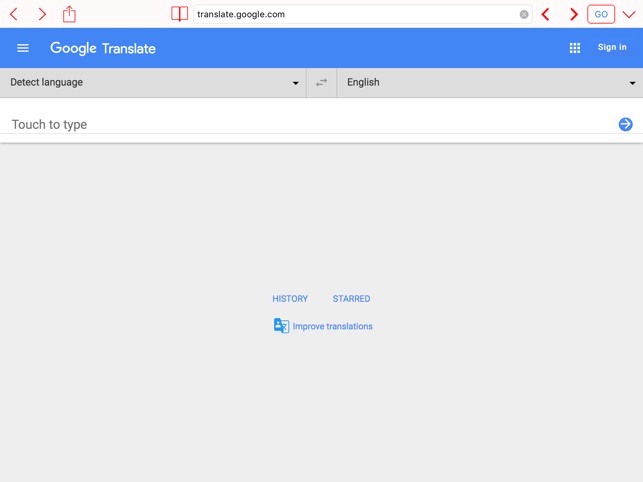This screenshot has width=643, height=482.
Task: Open the HISTORY tab
Action: 290,299
